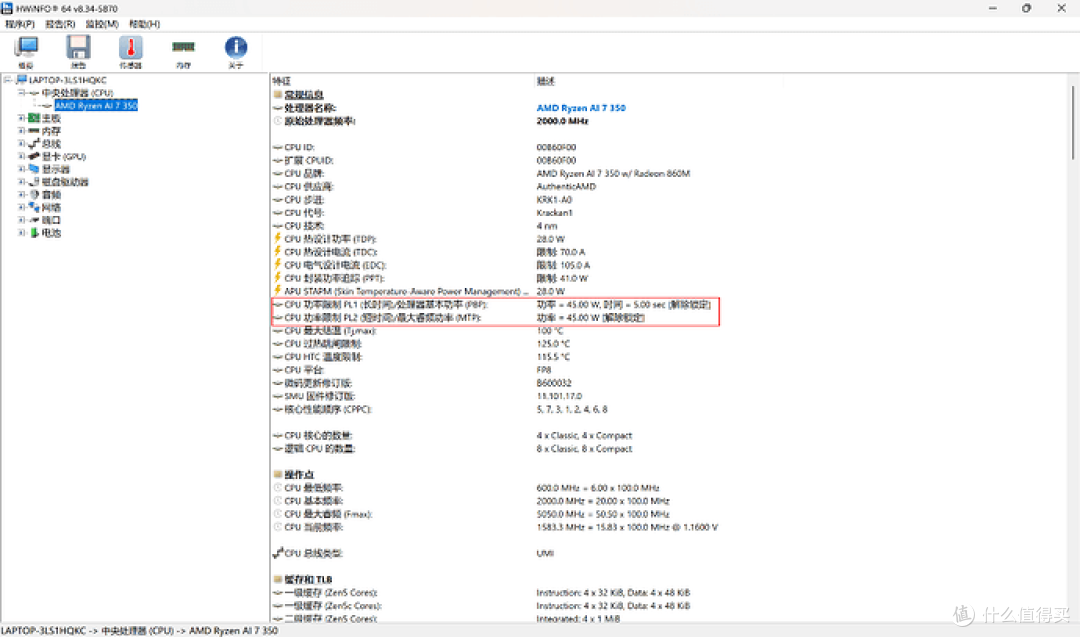The image size is (1080, 637).
Task: Click the lightning icon on CPU 热设计功率 (TDP) row
Action: coord(278,238)
